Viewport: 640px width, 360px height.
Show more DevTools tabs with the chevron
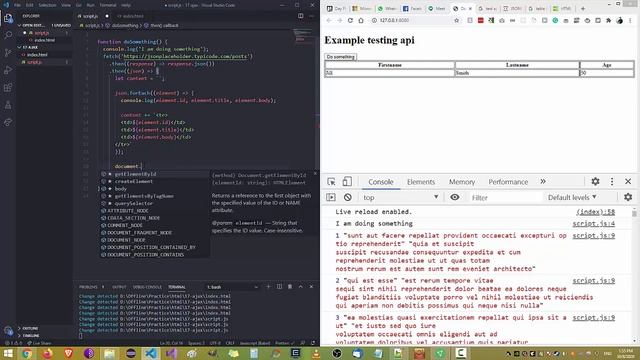click(x=543, y=182)
